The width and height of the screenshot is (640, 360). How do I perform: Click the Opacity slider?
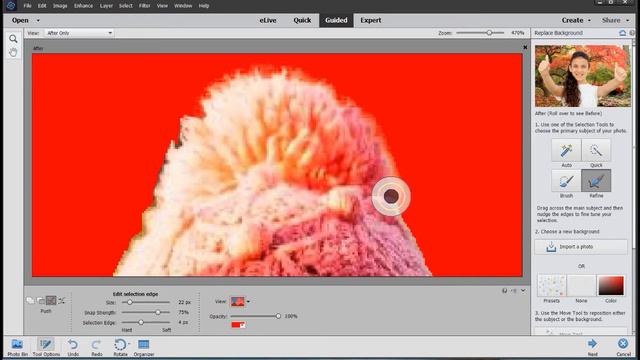[x=256, y=316]
